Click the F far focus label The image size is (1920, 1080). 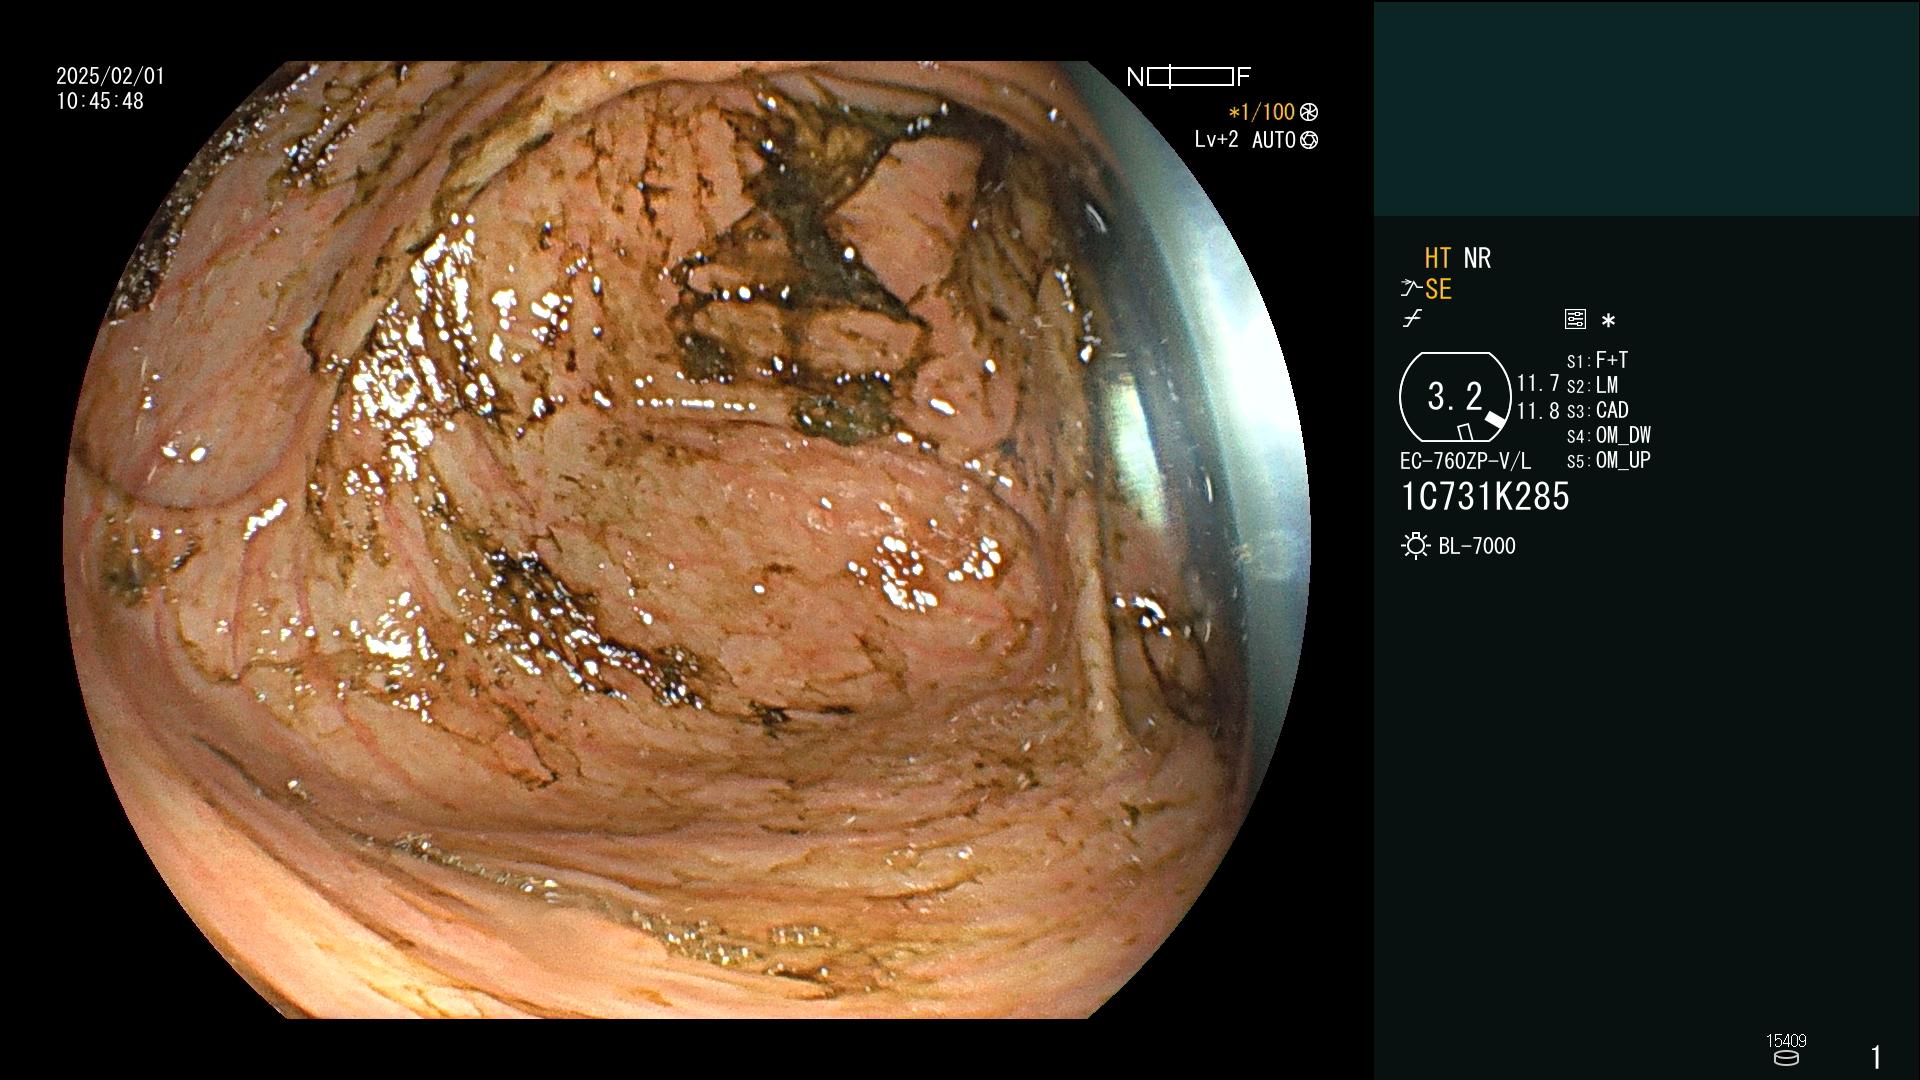1243,77
